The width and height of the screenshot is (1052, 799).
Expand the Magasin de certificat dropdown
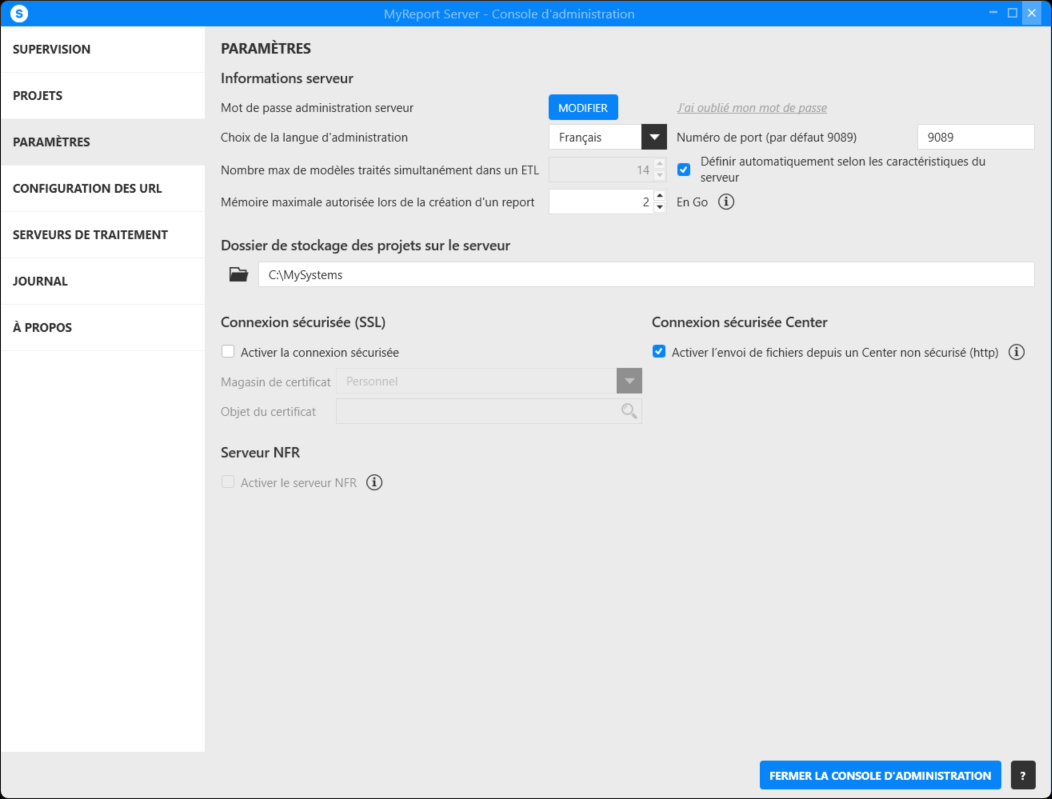pos(629,381)
